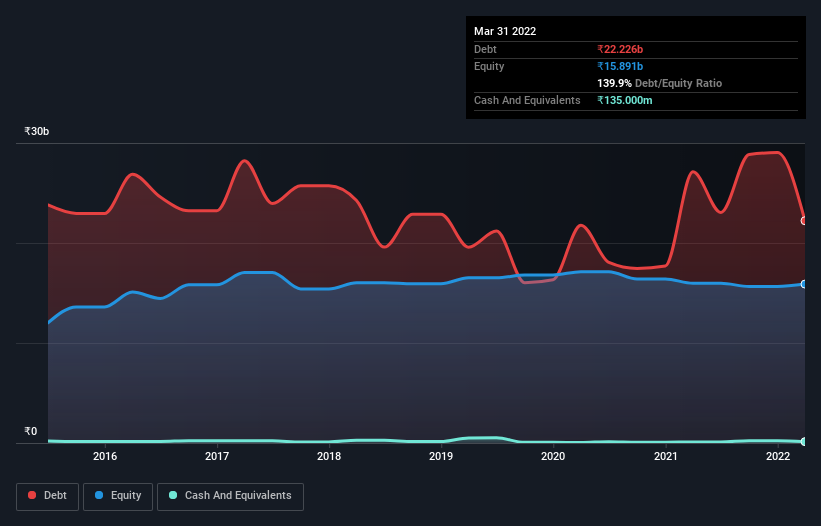This screenshot has width=821, height=526.
Task: Click the Debt row label in tooltip
Action: 485,49
